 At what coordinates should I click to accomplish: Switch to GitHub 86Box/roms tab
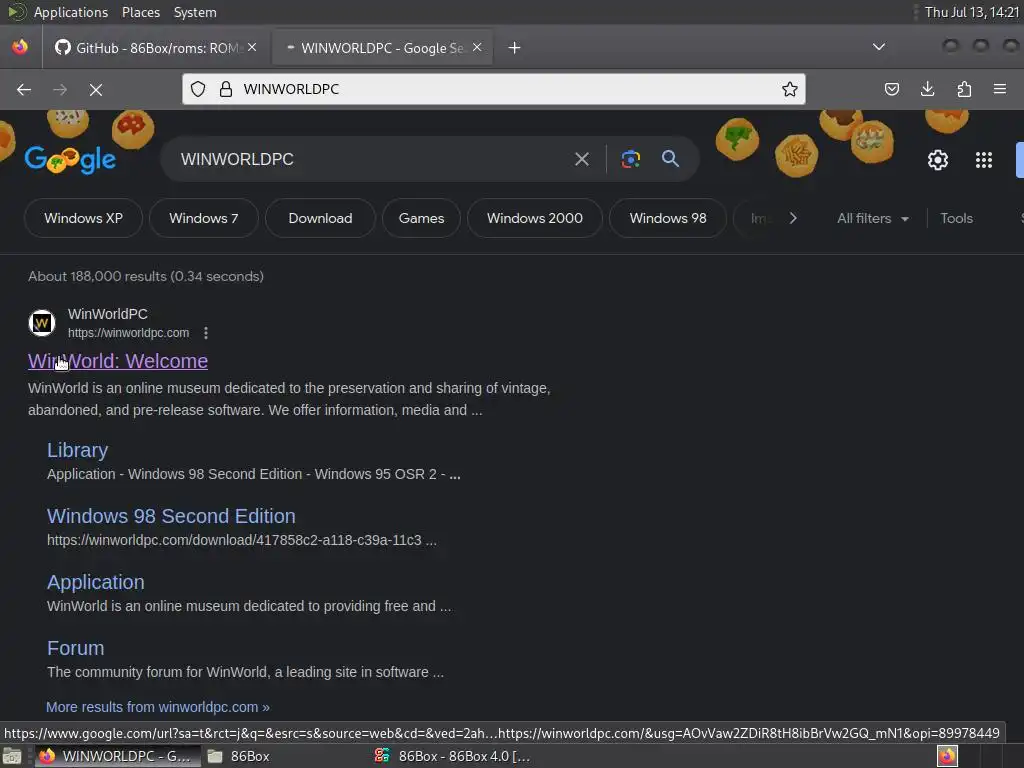[x=156, y=48]
